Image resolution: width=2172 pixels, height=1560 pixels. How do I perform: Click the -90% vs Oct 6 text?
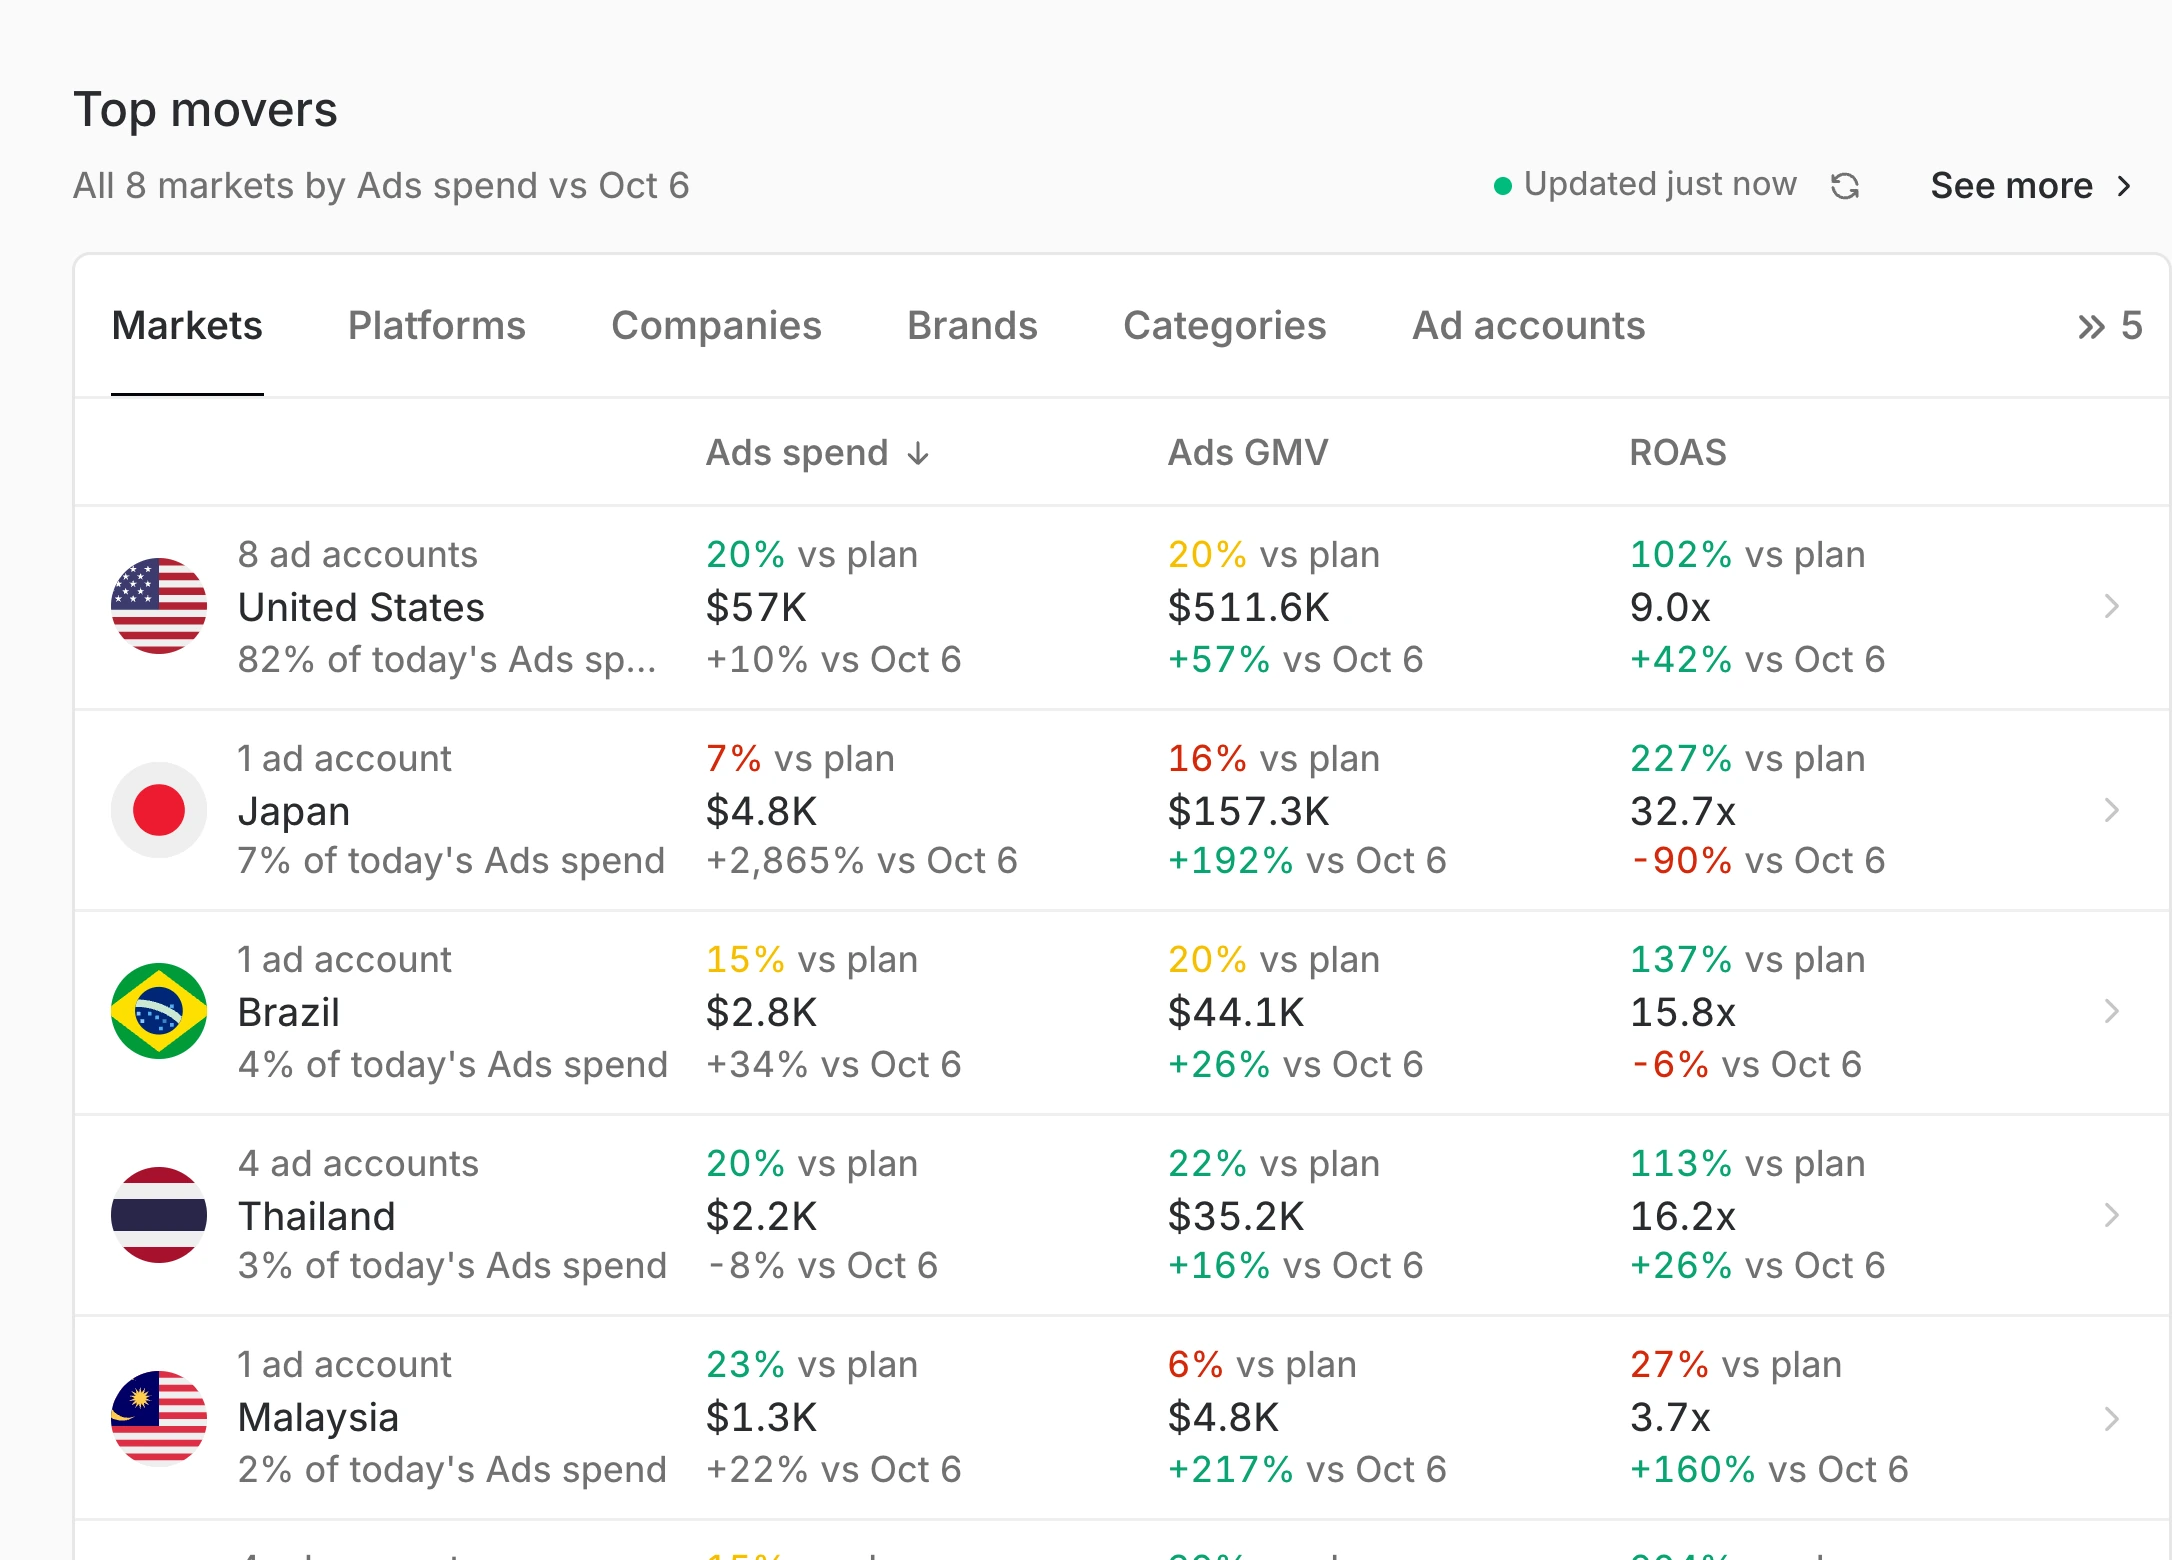pos(1757,860)
